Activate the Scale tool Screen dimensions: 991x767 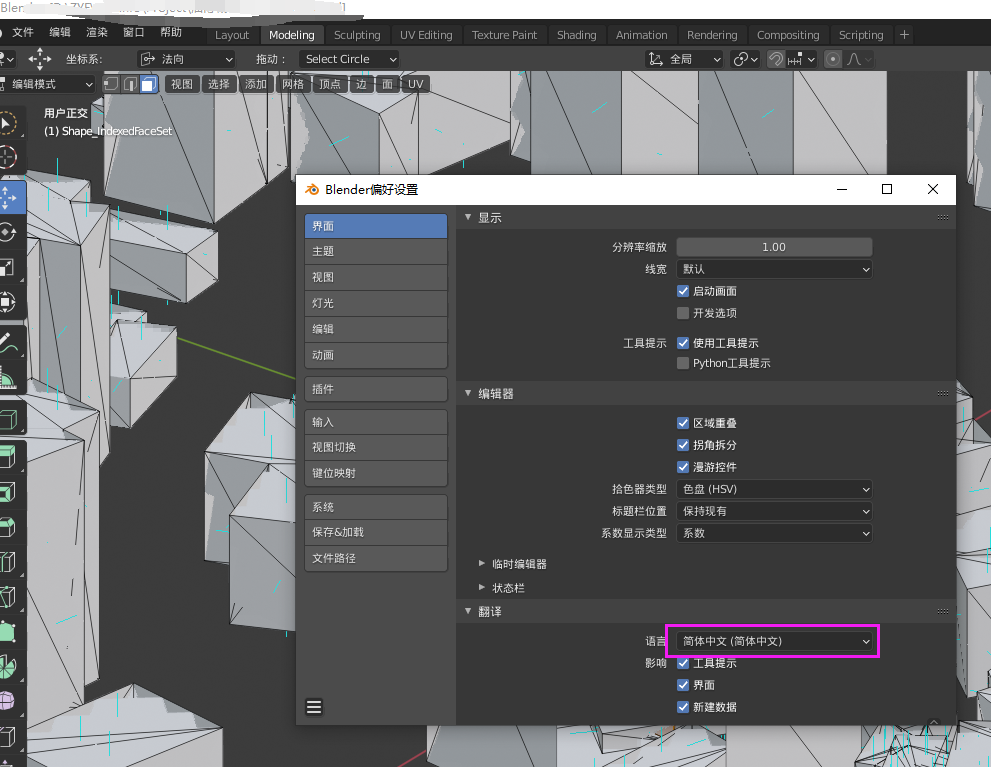click(x=8, y=267)
